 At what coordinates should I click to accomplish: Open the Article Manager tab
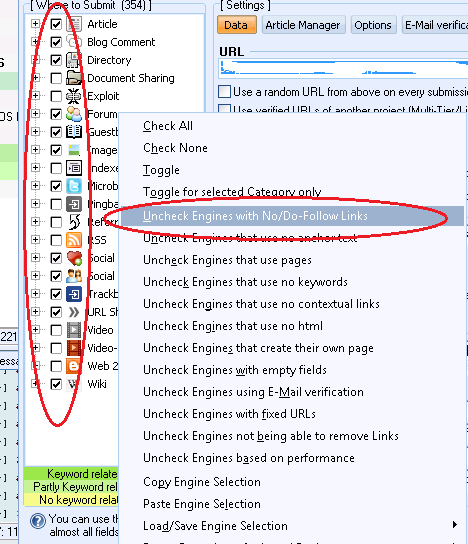tap(303, 25)
